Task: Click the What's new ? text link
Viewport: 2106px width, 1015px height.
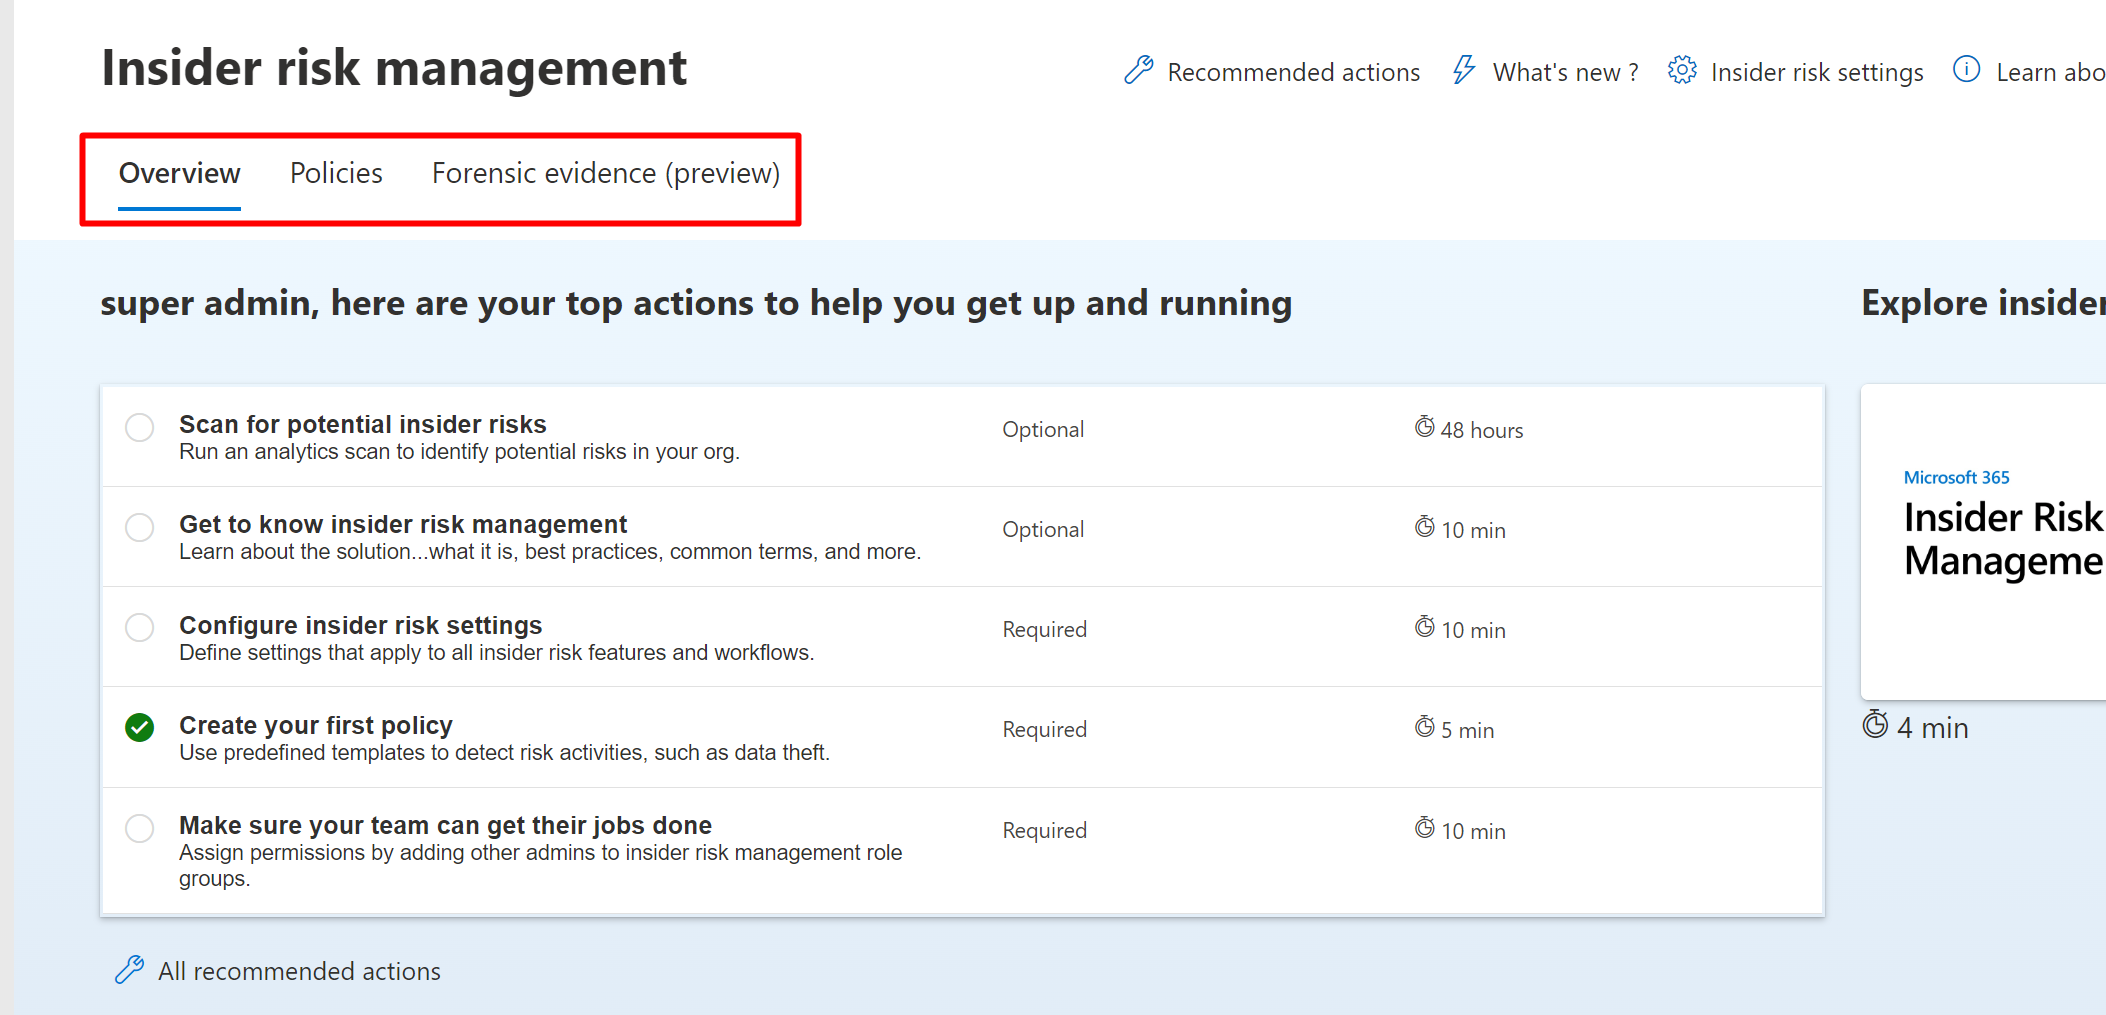Action: pyautogui.click(x=1565, y=73)
